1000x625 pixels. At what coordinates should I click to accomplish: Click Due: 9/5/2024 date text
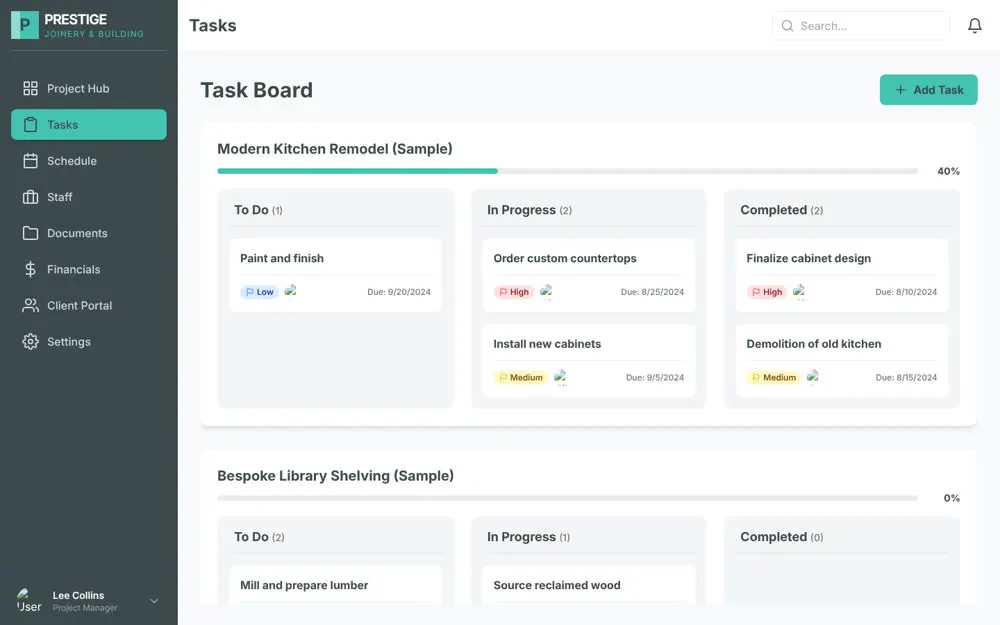(x=655, y=378)
